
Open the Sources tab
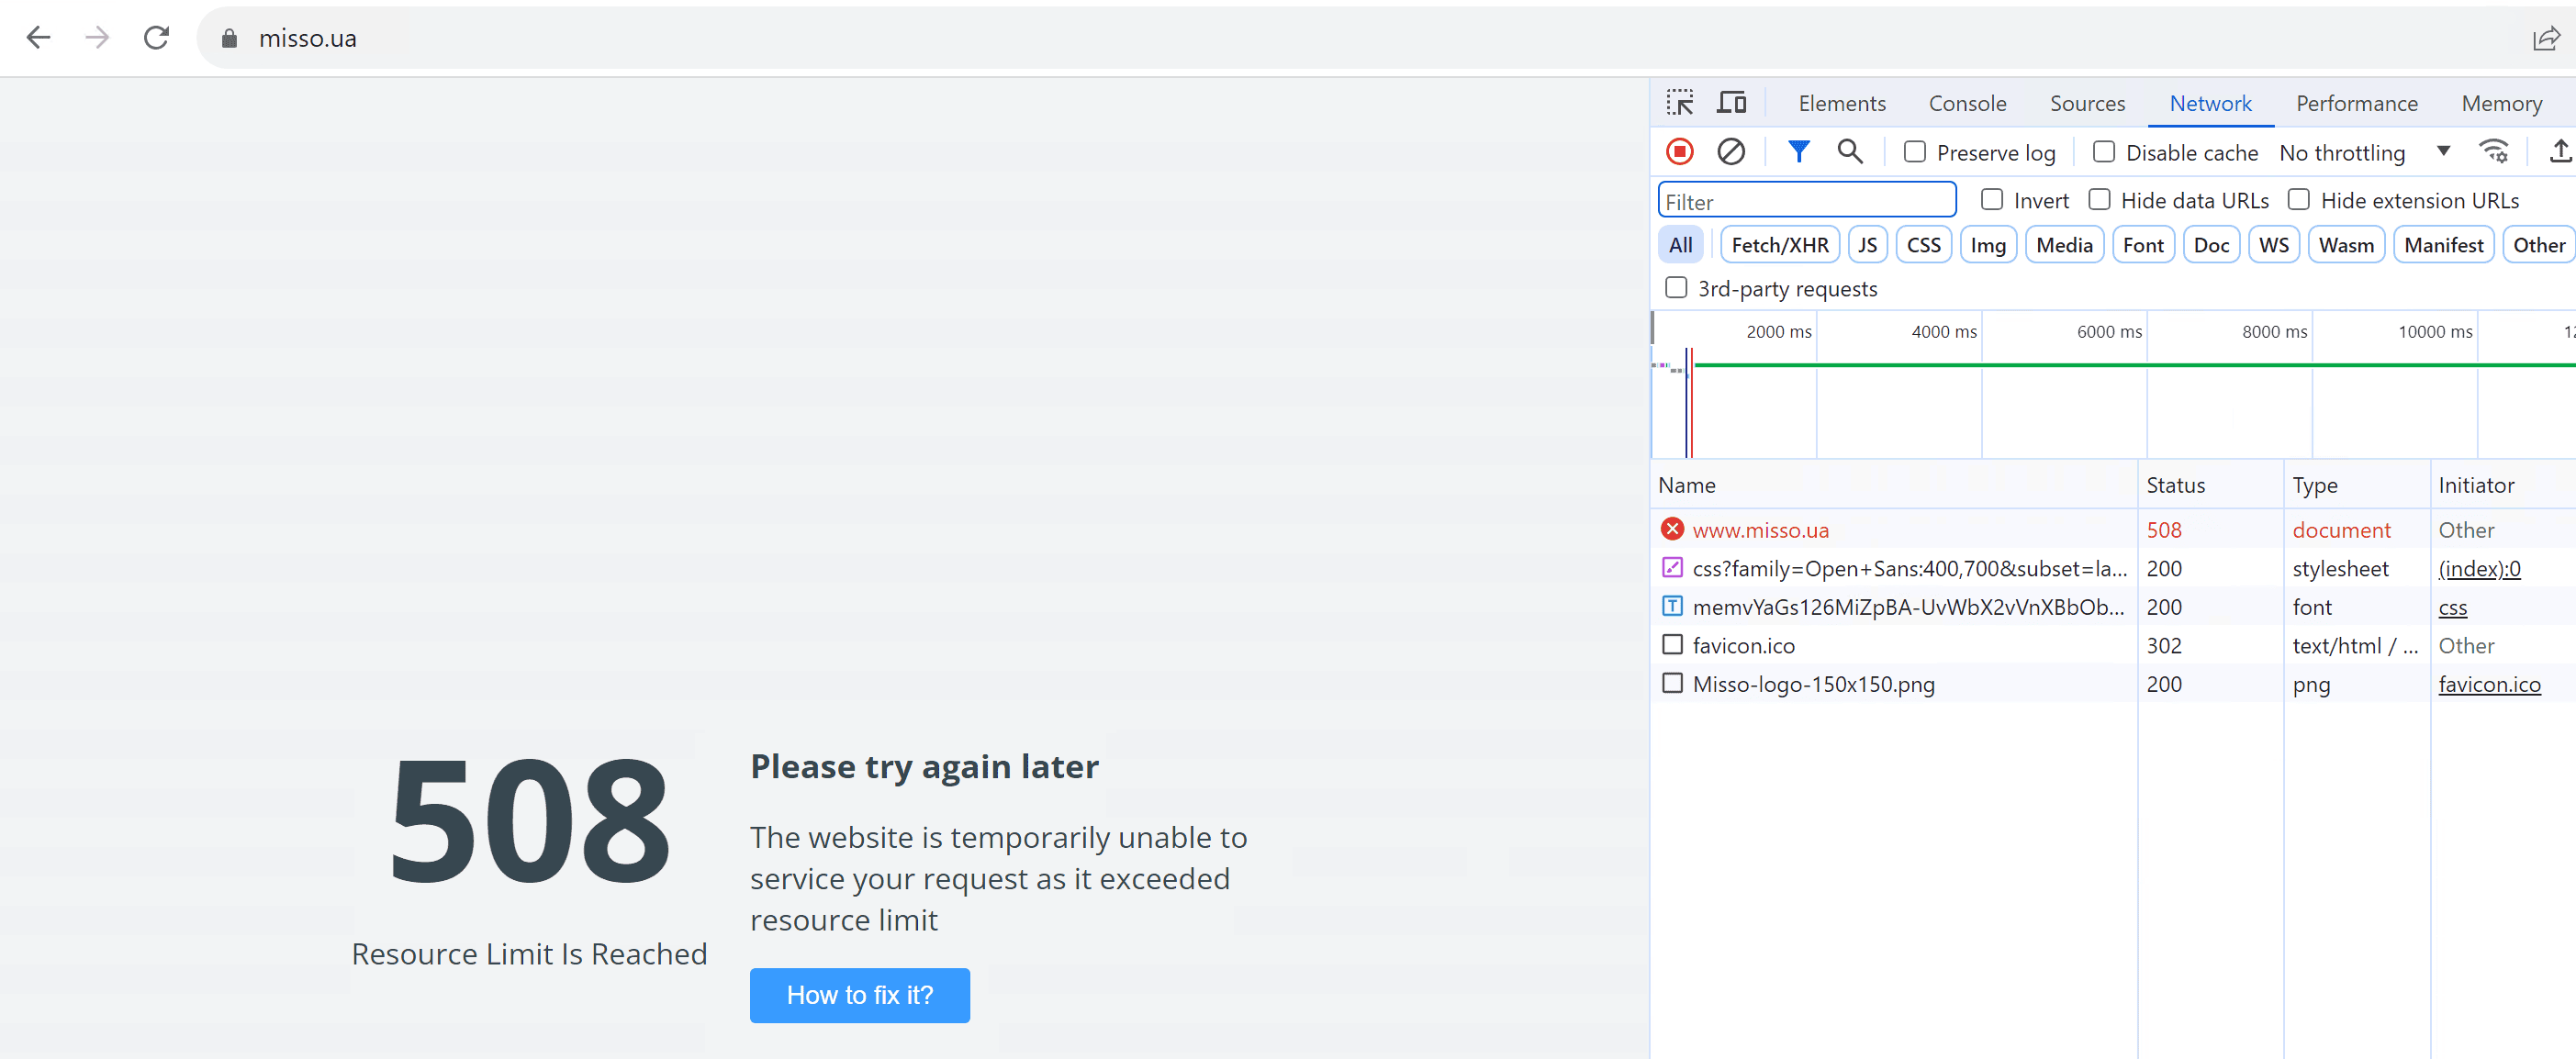(2087, 103)
